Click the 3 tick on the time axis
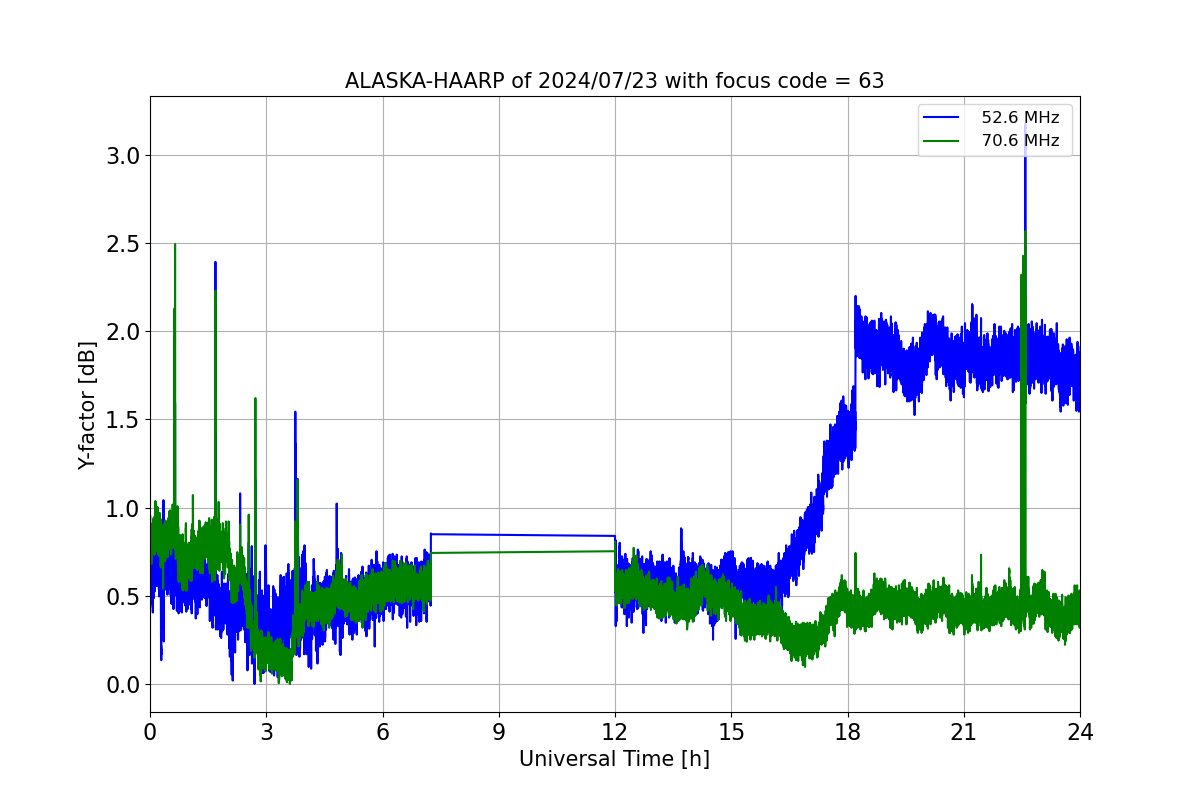This screenshot has height=800, width=1200. pyautogui.click(x=266, y=732)
